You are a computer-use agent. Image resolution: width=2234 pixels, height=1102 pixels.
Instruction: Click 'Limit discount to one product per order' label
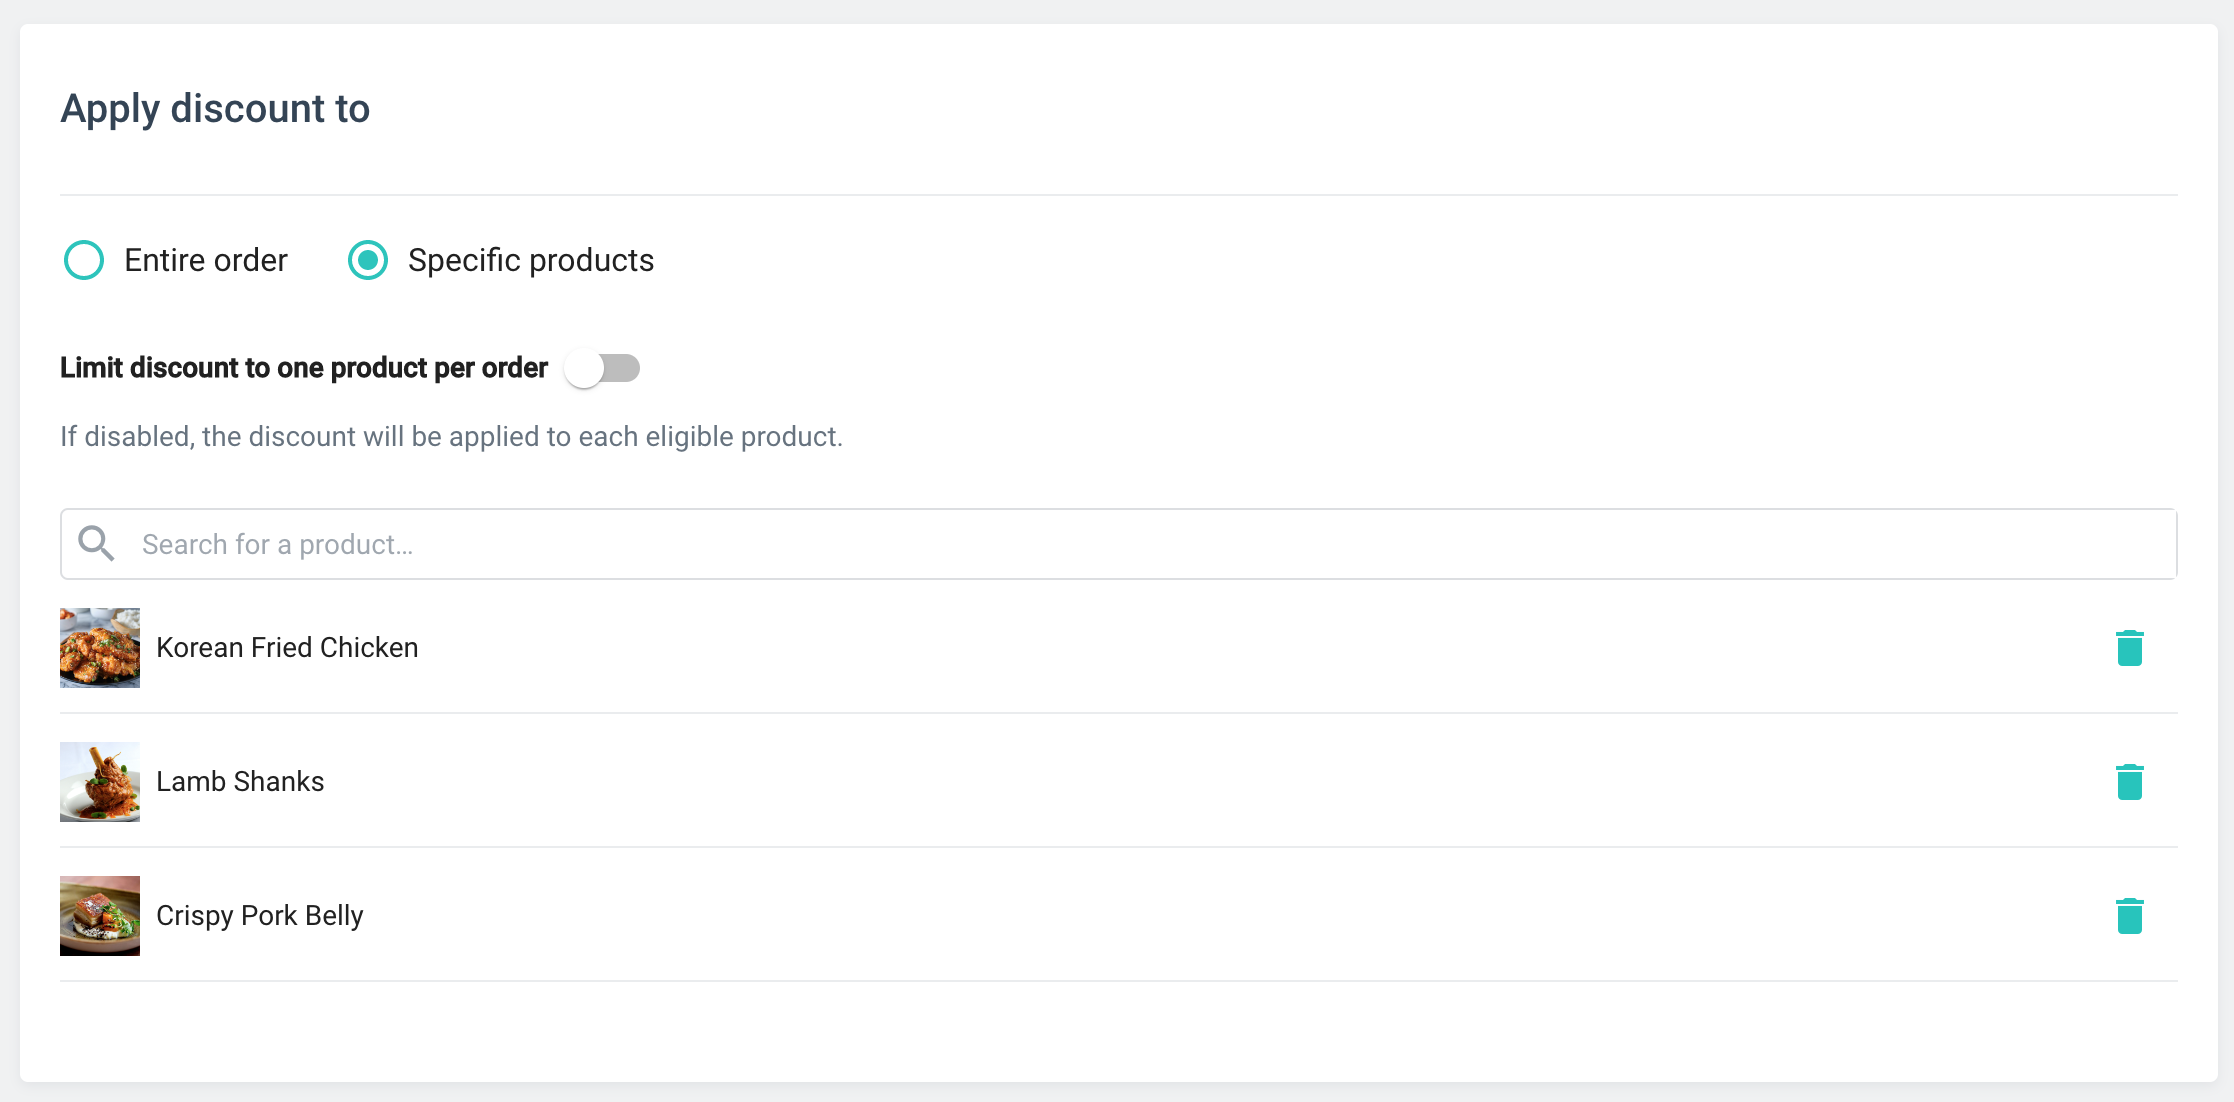[304, 368]
